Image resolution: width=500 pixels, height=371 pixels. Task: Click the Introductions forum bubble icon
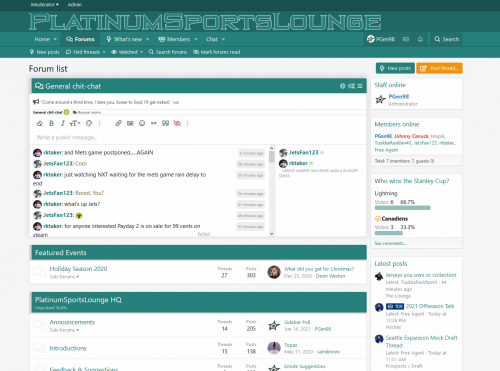(39, 348)
